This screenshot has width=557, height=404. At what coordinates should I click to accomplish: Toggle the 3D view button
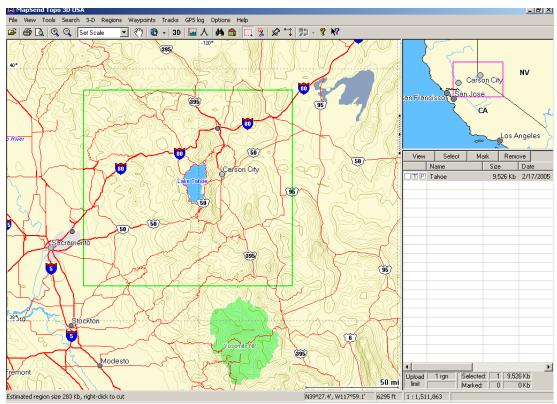point(176,32)
